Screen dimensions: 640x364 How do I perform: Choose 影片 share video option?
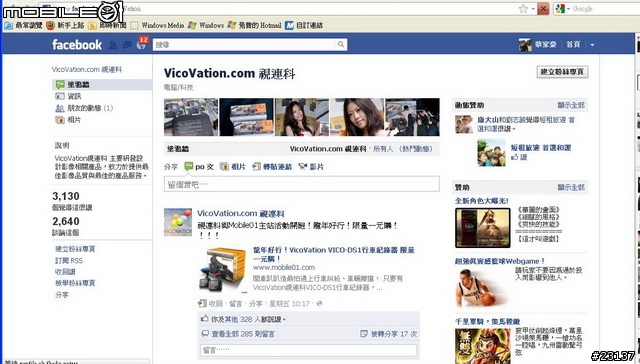311,166
